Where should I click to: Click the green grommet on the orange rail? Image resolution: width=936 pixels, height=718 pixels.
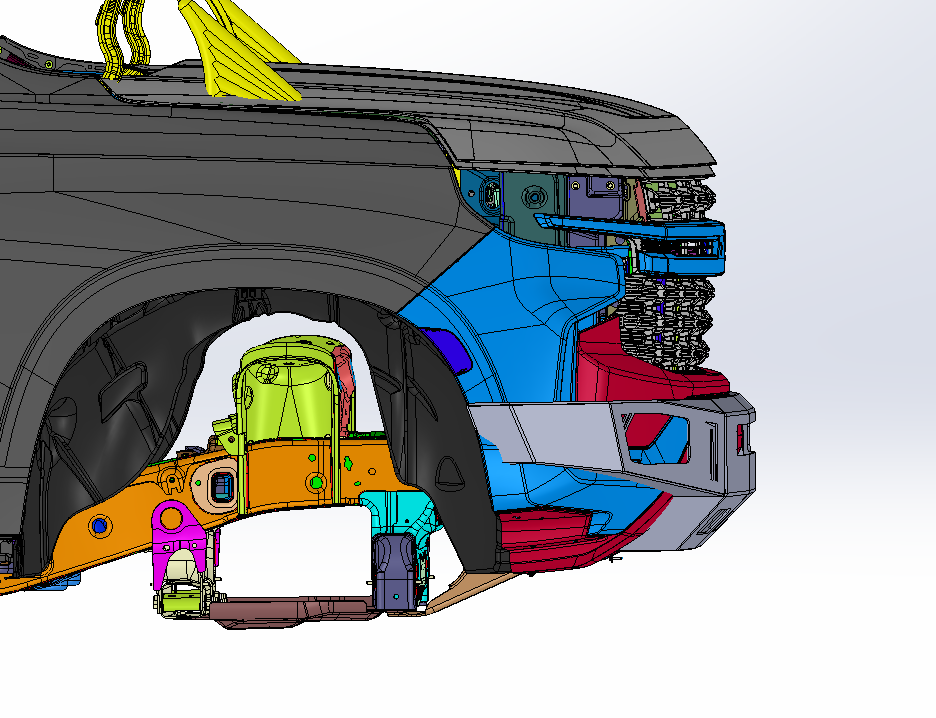pyautogui.click(x=315, y=483)
